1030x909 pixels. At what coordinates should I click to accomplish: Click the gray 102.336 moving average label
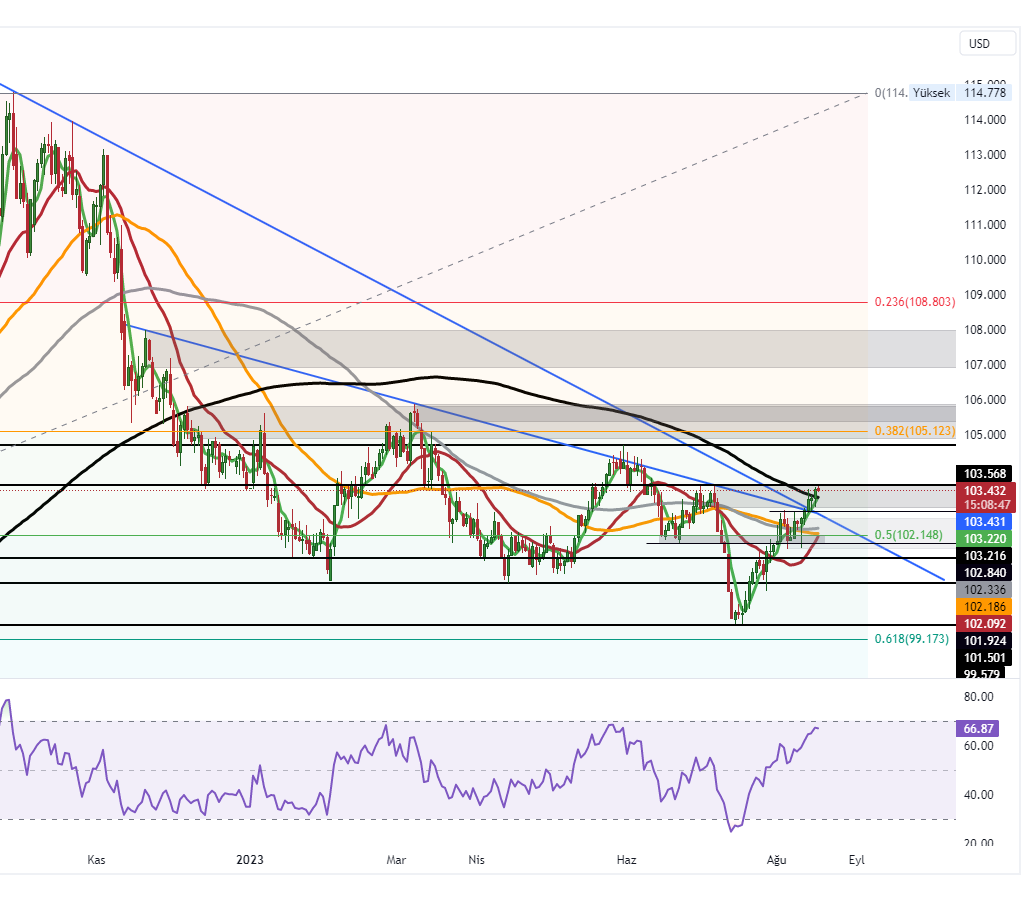pyautogui.click(x=985, y=590)
